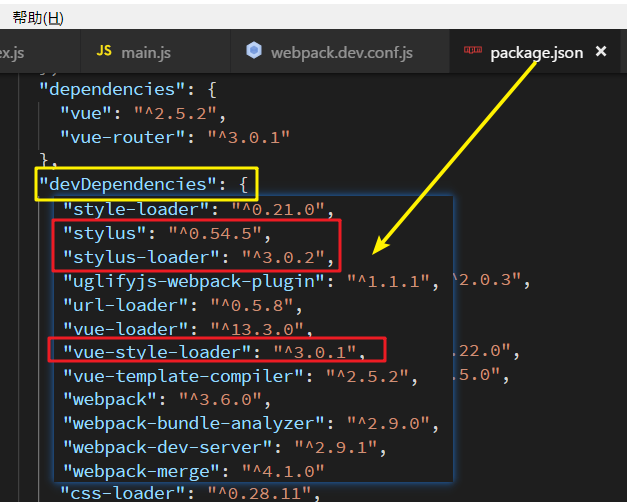The height and width of the screenshot is (502, 627).
Task: Click the npm icon on package.json tab
Action: point(472,50)
